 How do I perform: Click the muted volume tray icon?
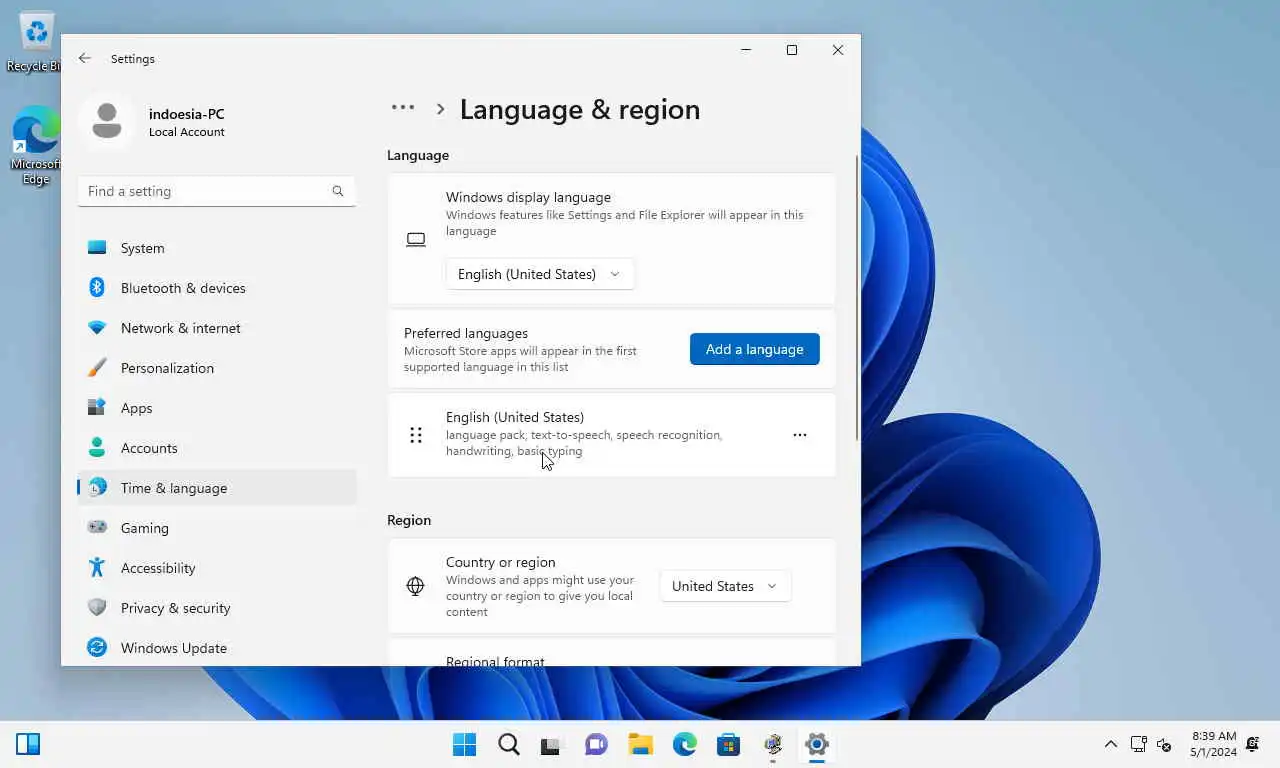1164,744
